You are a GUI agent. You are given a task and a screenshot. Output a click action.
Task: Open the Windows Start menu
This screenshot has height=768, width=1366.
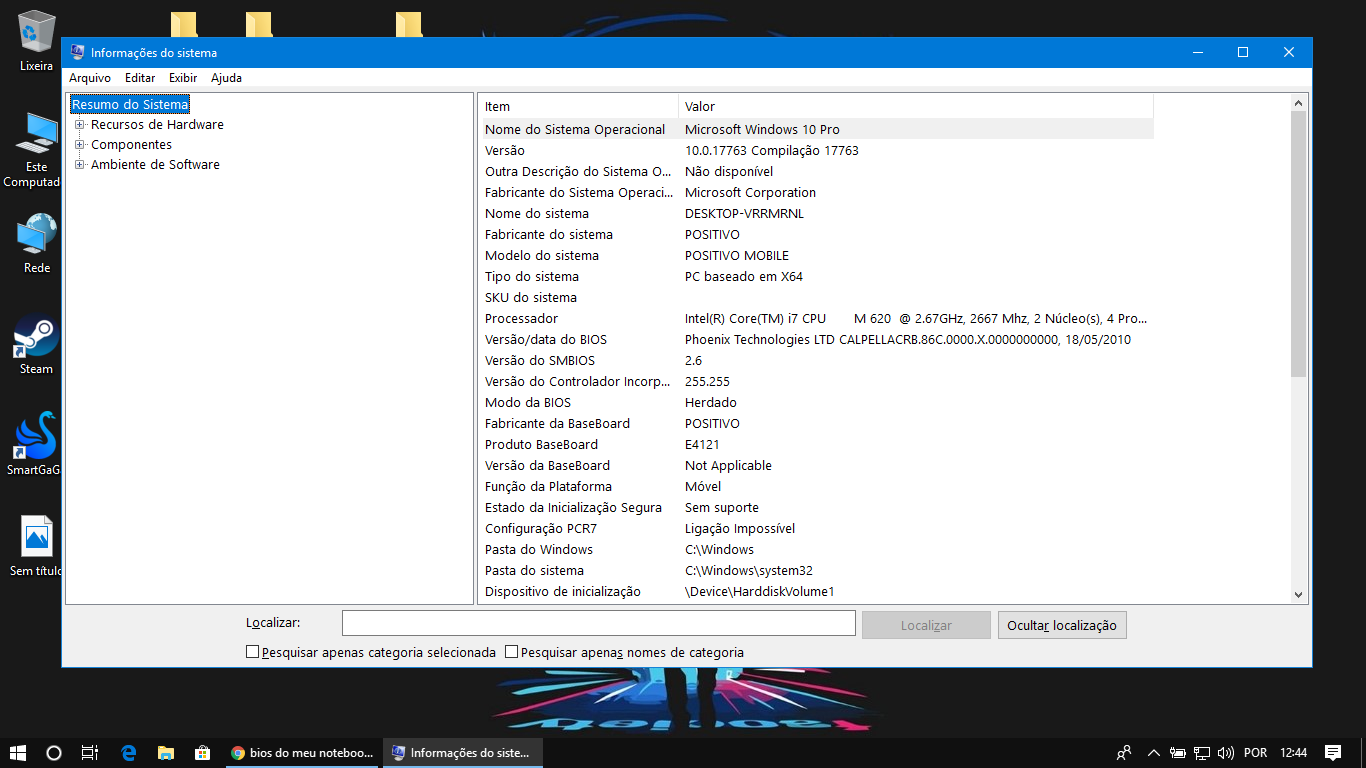click(x=18, y=753)
